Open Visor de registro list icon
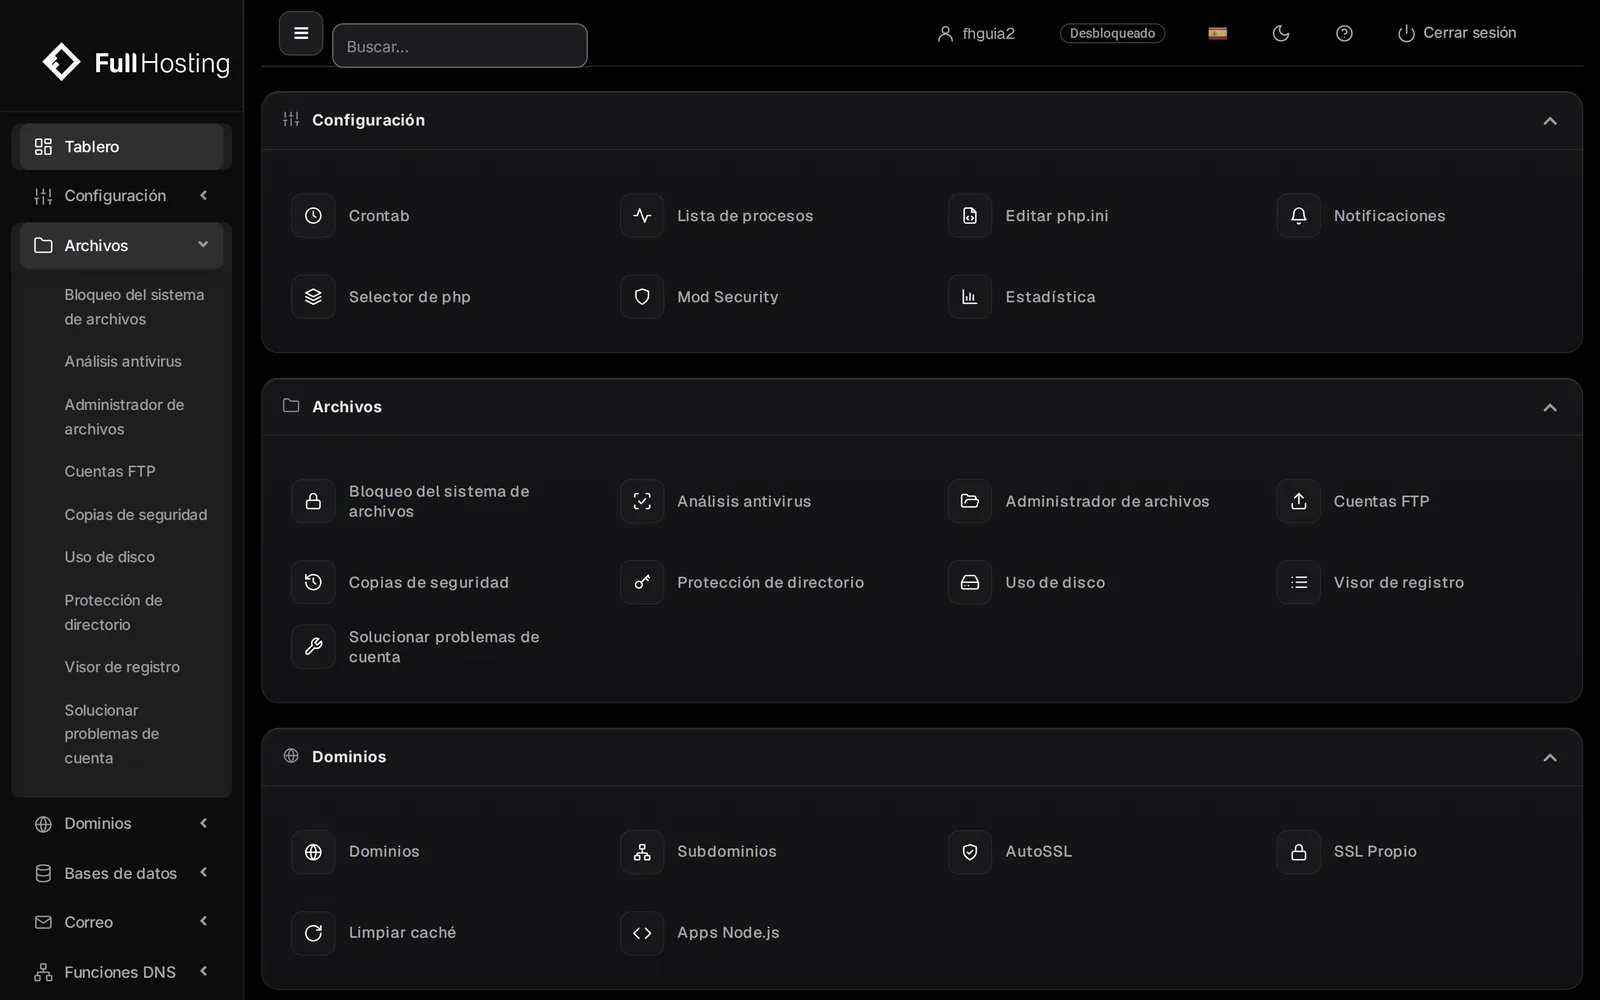The height and width of the screenshot is (1000, 1600). pyautogui.click(x=1299, y=582)
